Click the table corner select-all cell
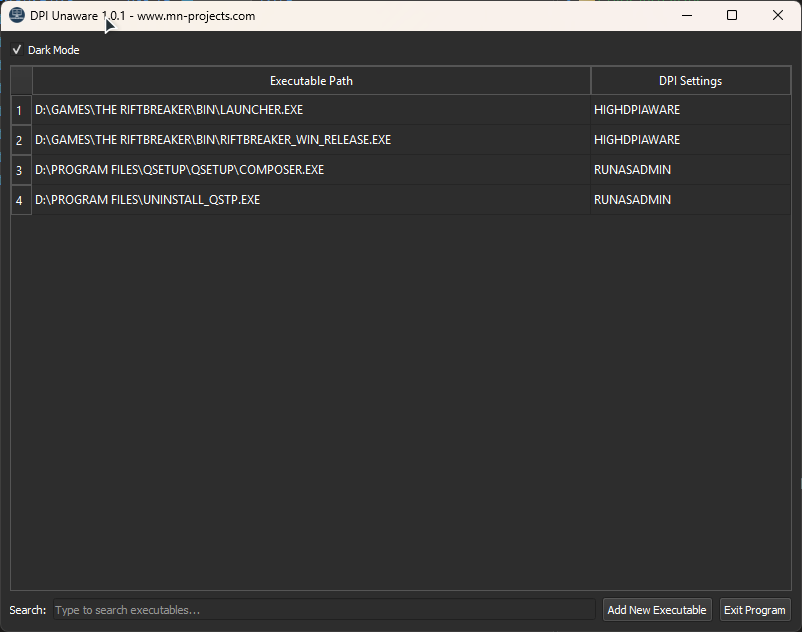This screenshot has height=632, width=802. pos(21,81)
